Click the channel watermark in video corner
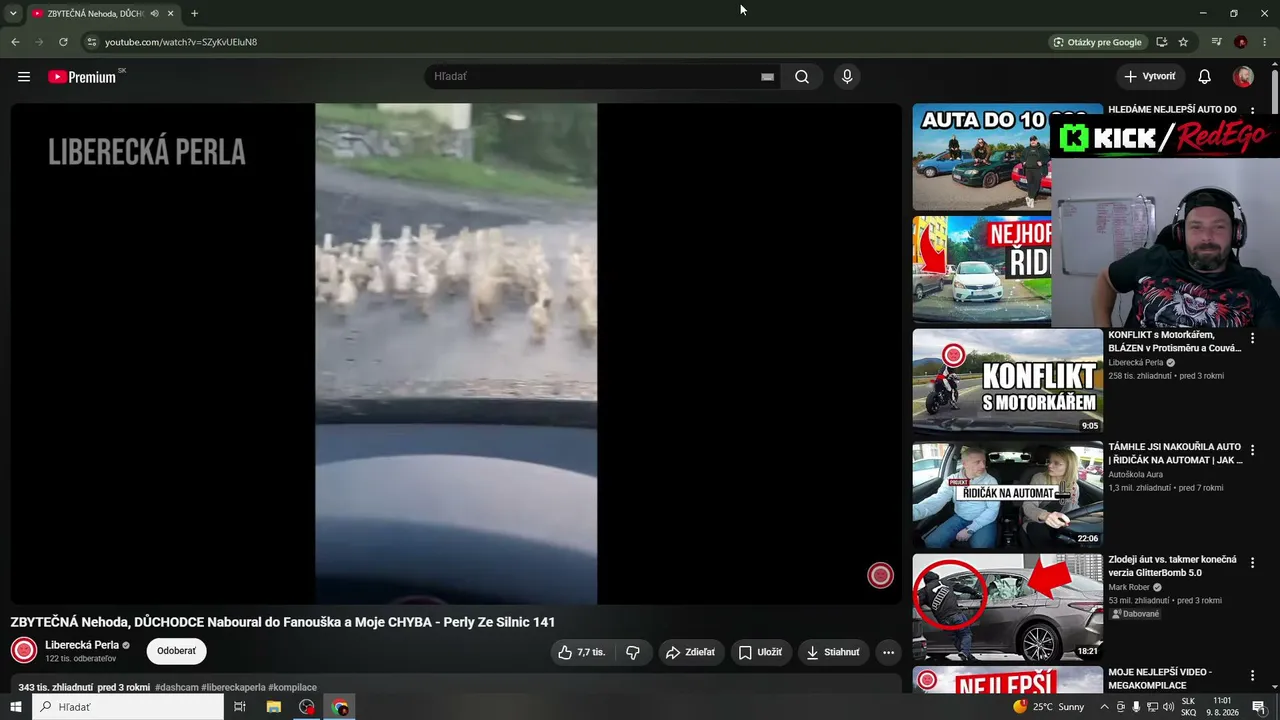 pos(880,575)
